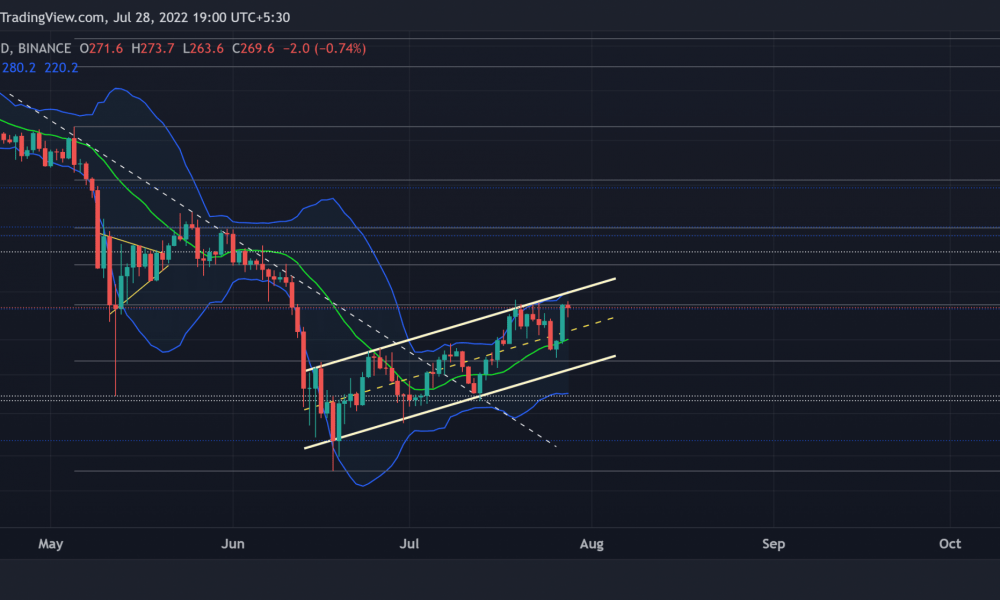
Task: Click the open value O271.6
Action: [x=101, y=48]
